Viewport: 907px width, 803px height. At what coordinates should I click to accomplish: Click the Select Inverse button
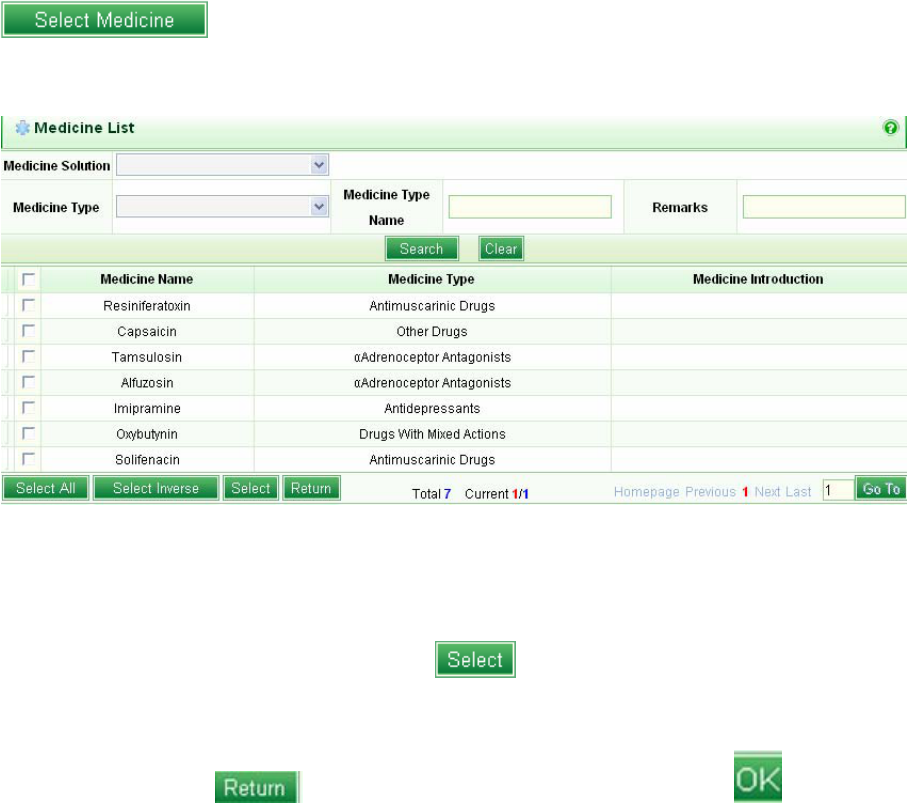156,488
